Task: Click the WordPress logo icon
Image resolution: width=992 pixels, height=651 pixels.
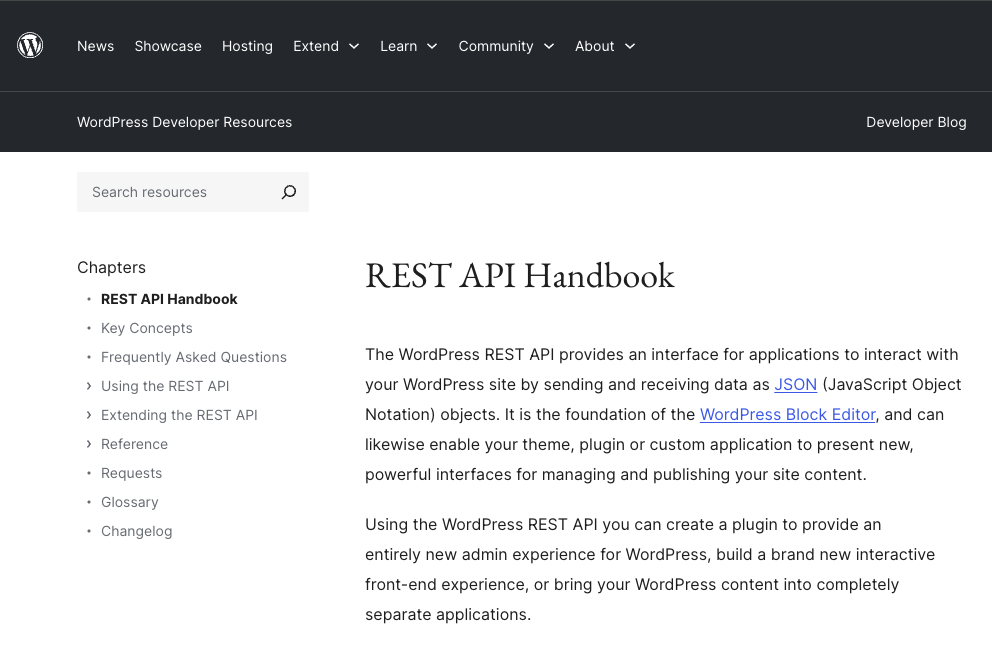Action: [30, 46]
